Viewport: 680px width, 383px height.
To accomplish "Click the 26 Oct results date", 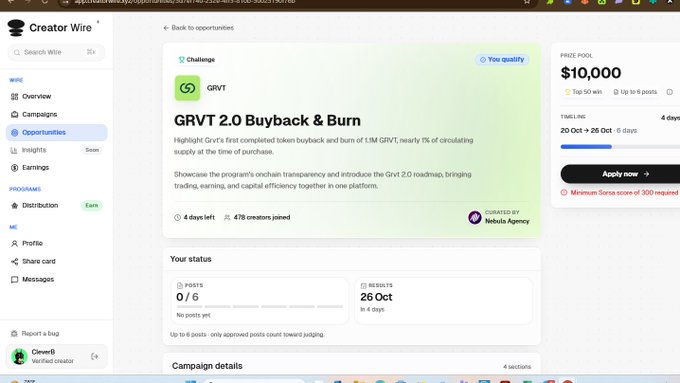I will [x=376, y=297].
